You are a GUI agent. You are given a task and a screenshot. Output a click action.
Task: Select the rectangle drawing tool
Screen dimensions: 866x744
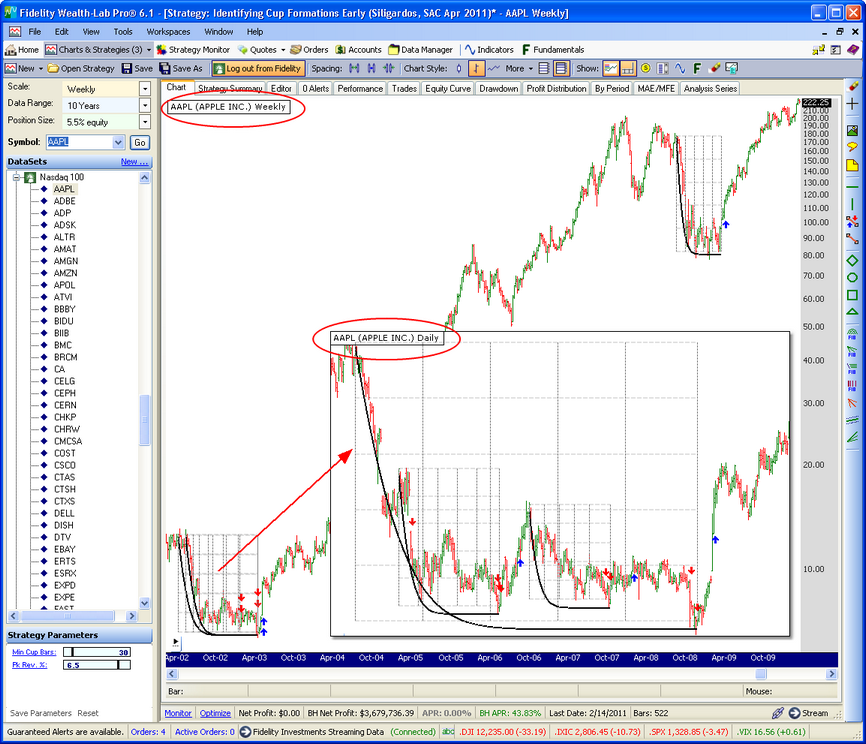(852, 295)
